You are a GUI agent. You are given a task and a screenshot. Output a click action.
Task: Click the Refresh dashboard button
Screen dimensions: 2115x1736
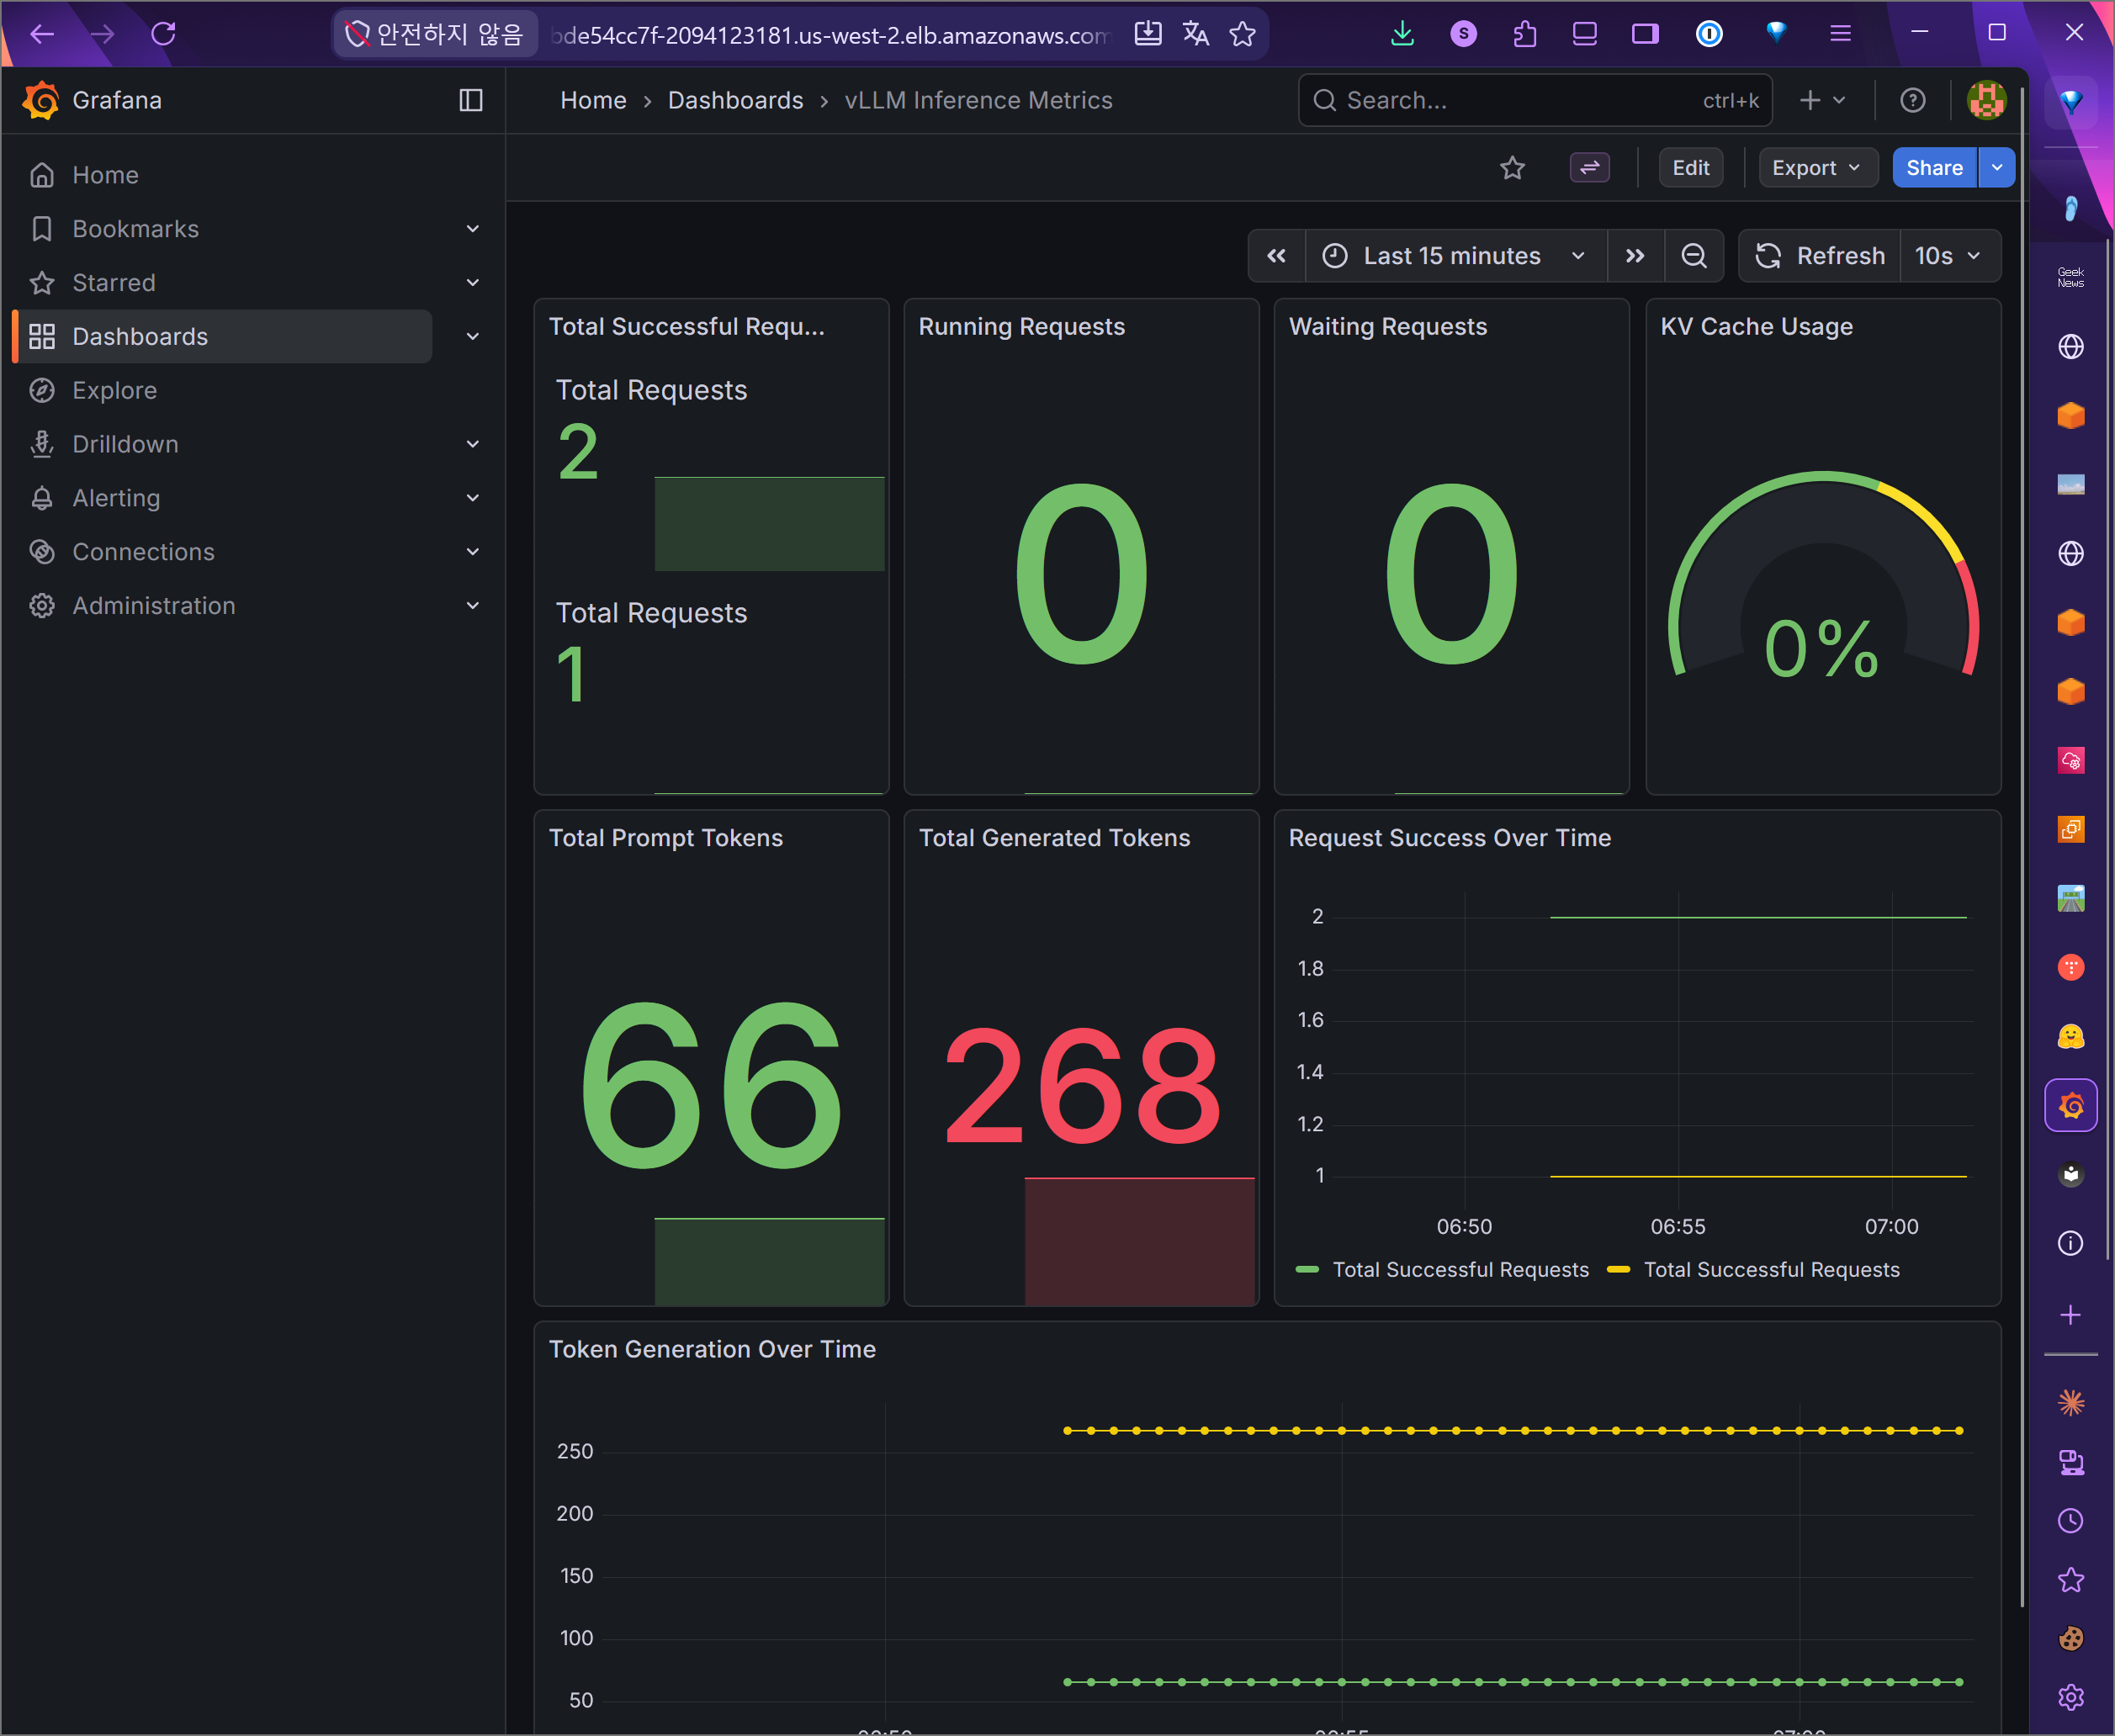pyautogui.click(x=1820, y=256)
